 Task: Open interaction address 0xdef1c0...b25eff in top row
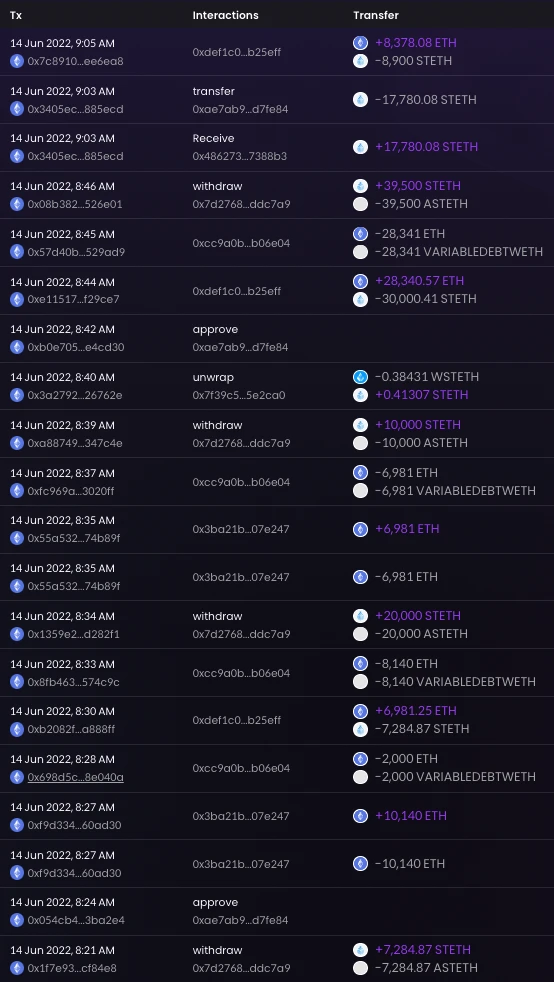click(x=237, y=52)
